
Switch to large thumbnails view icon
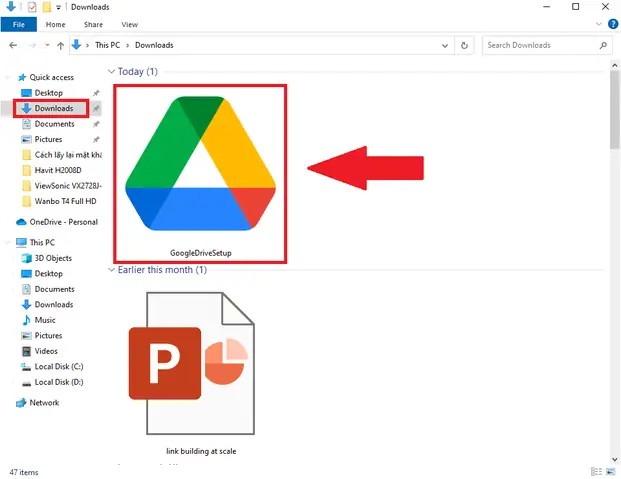point(610,471)
